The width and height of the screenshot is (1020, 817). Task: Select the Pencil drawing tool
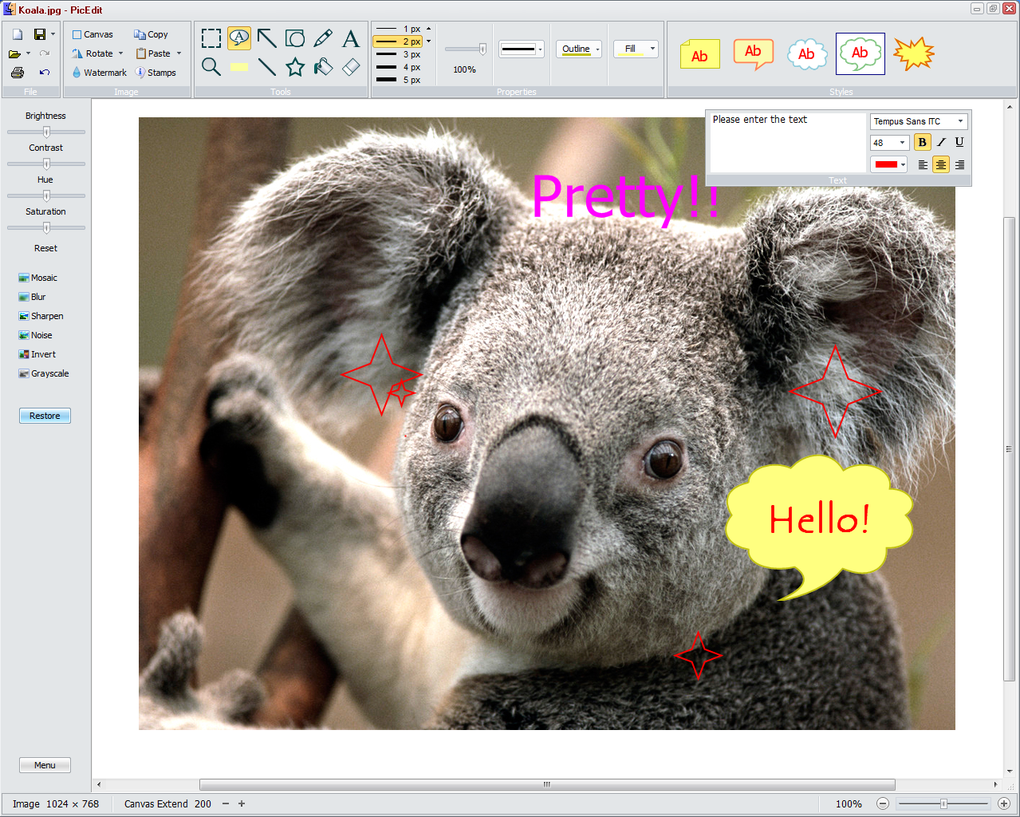(322, 38)
